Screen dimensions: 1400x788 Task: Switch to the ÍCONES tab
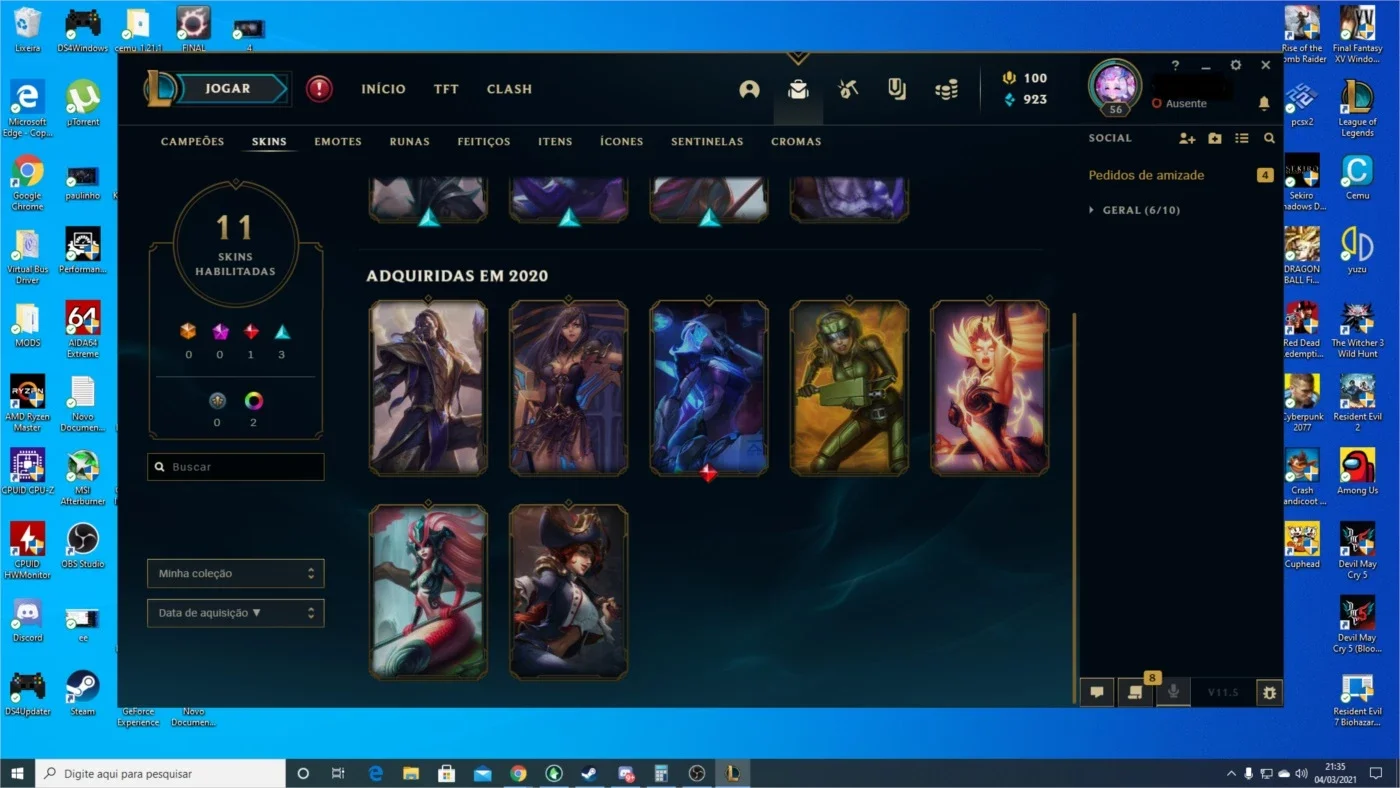click(621, 141)
